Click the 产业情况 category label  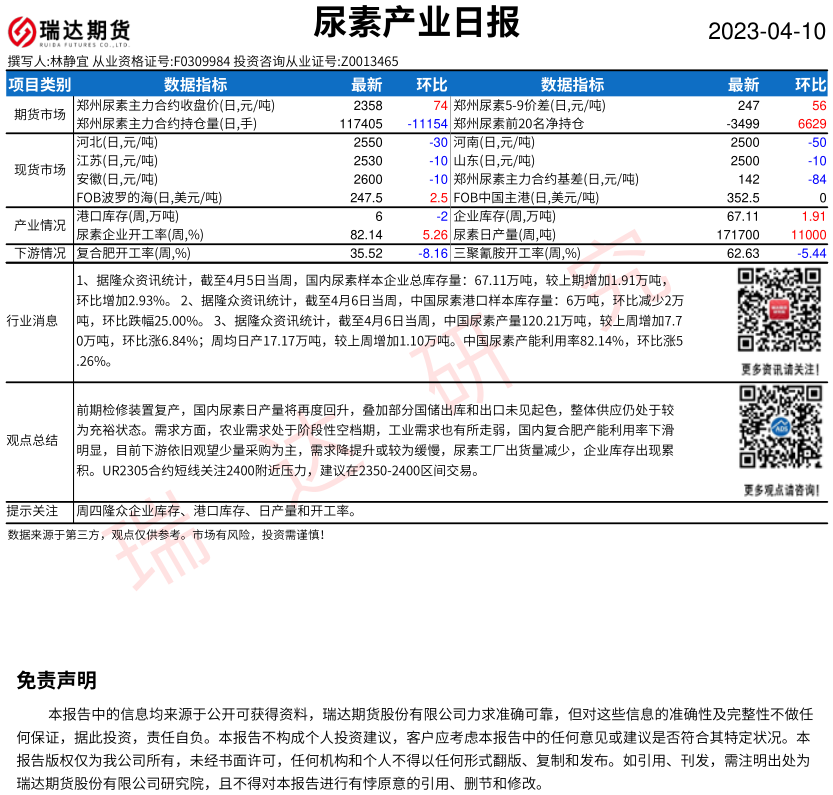(x=40, y=224)
